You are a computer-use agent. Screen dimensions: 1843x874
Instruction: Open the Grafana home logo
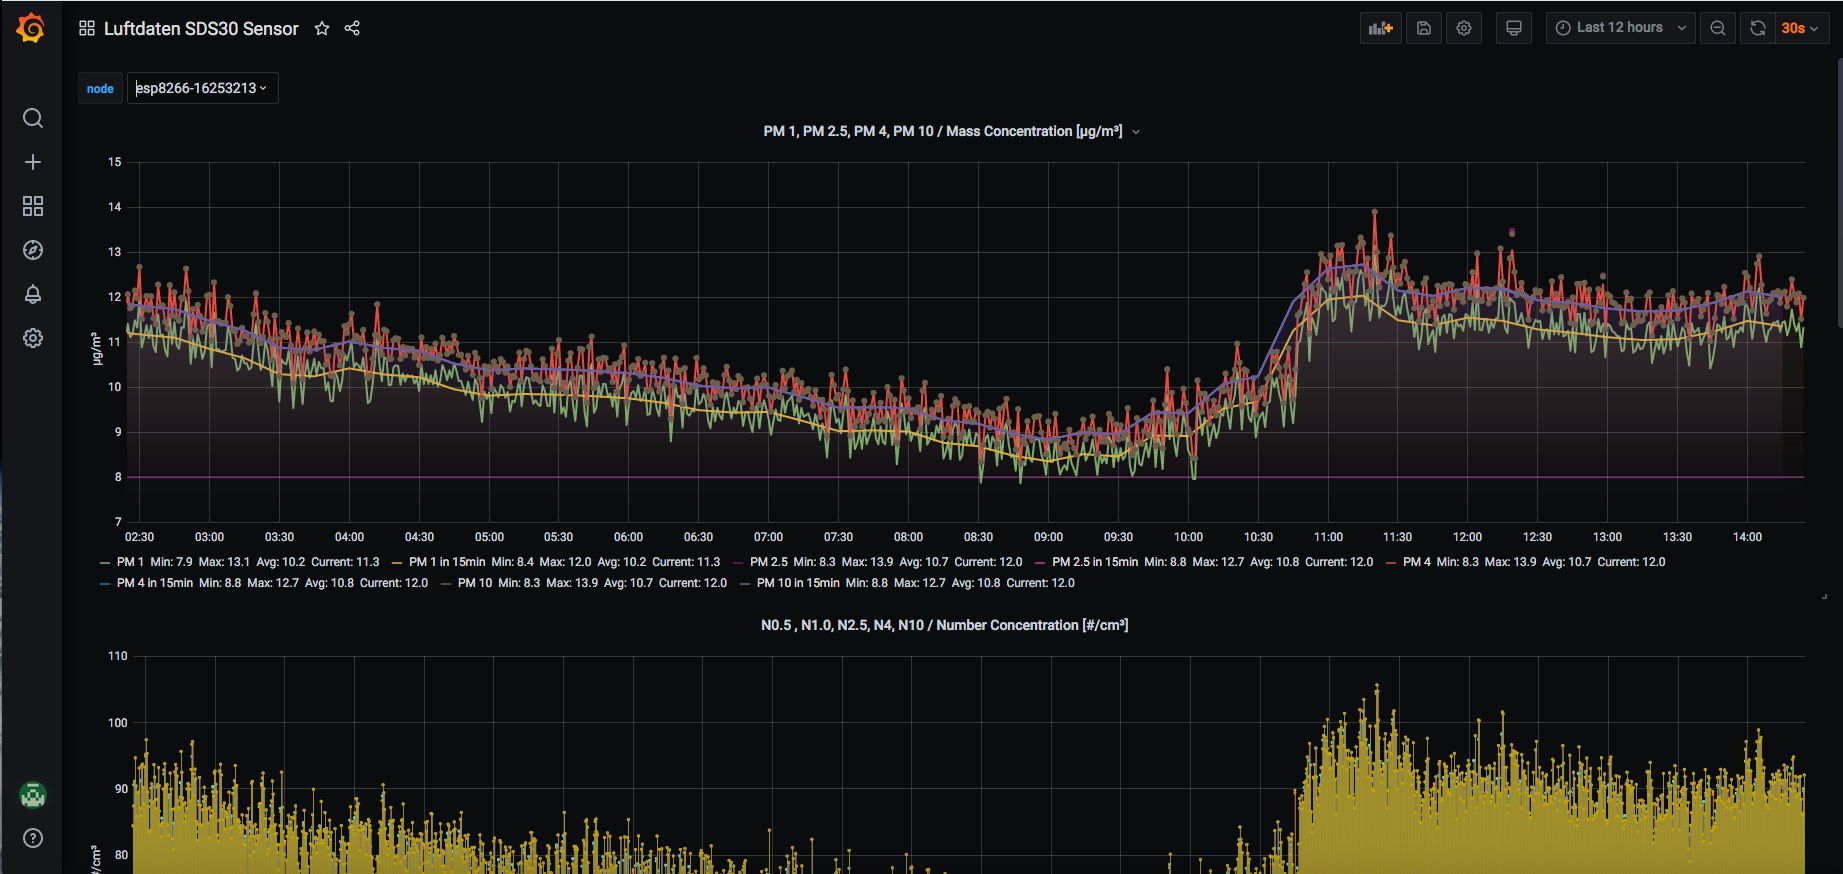click(31, 28)
